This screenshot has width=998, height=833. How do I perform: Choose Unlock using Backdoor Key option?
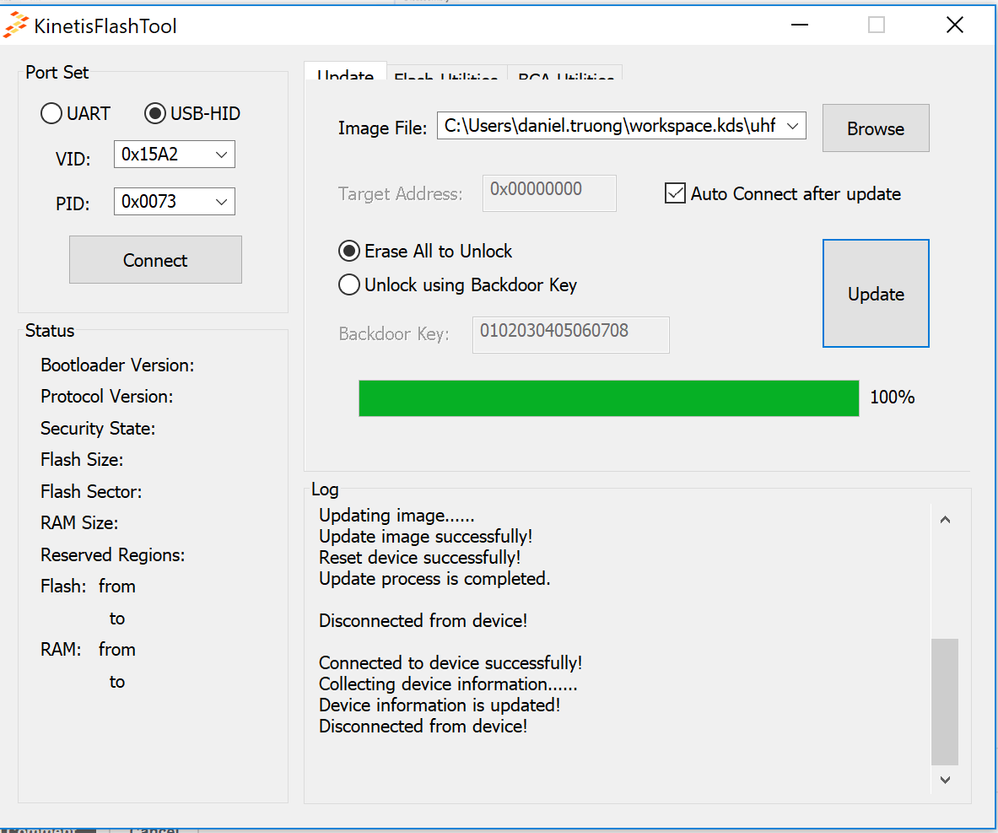[349, 284]
